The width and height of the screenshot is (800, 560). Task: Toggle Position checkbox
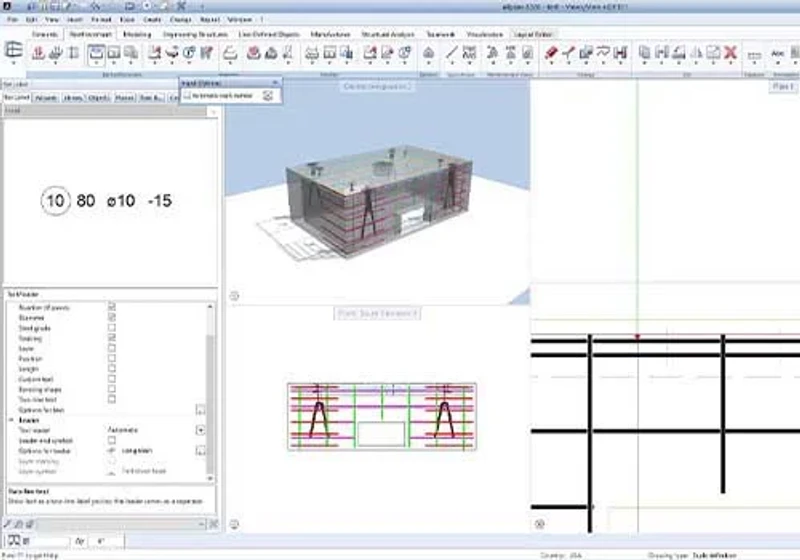click(112, 358)
